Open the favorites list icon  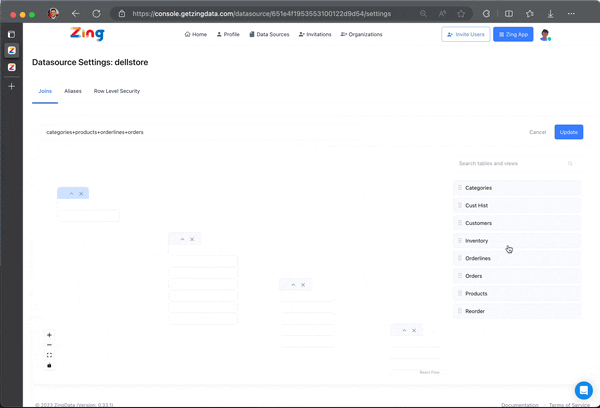[x=530, y=14]
